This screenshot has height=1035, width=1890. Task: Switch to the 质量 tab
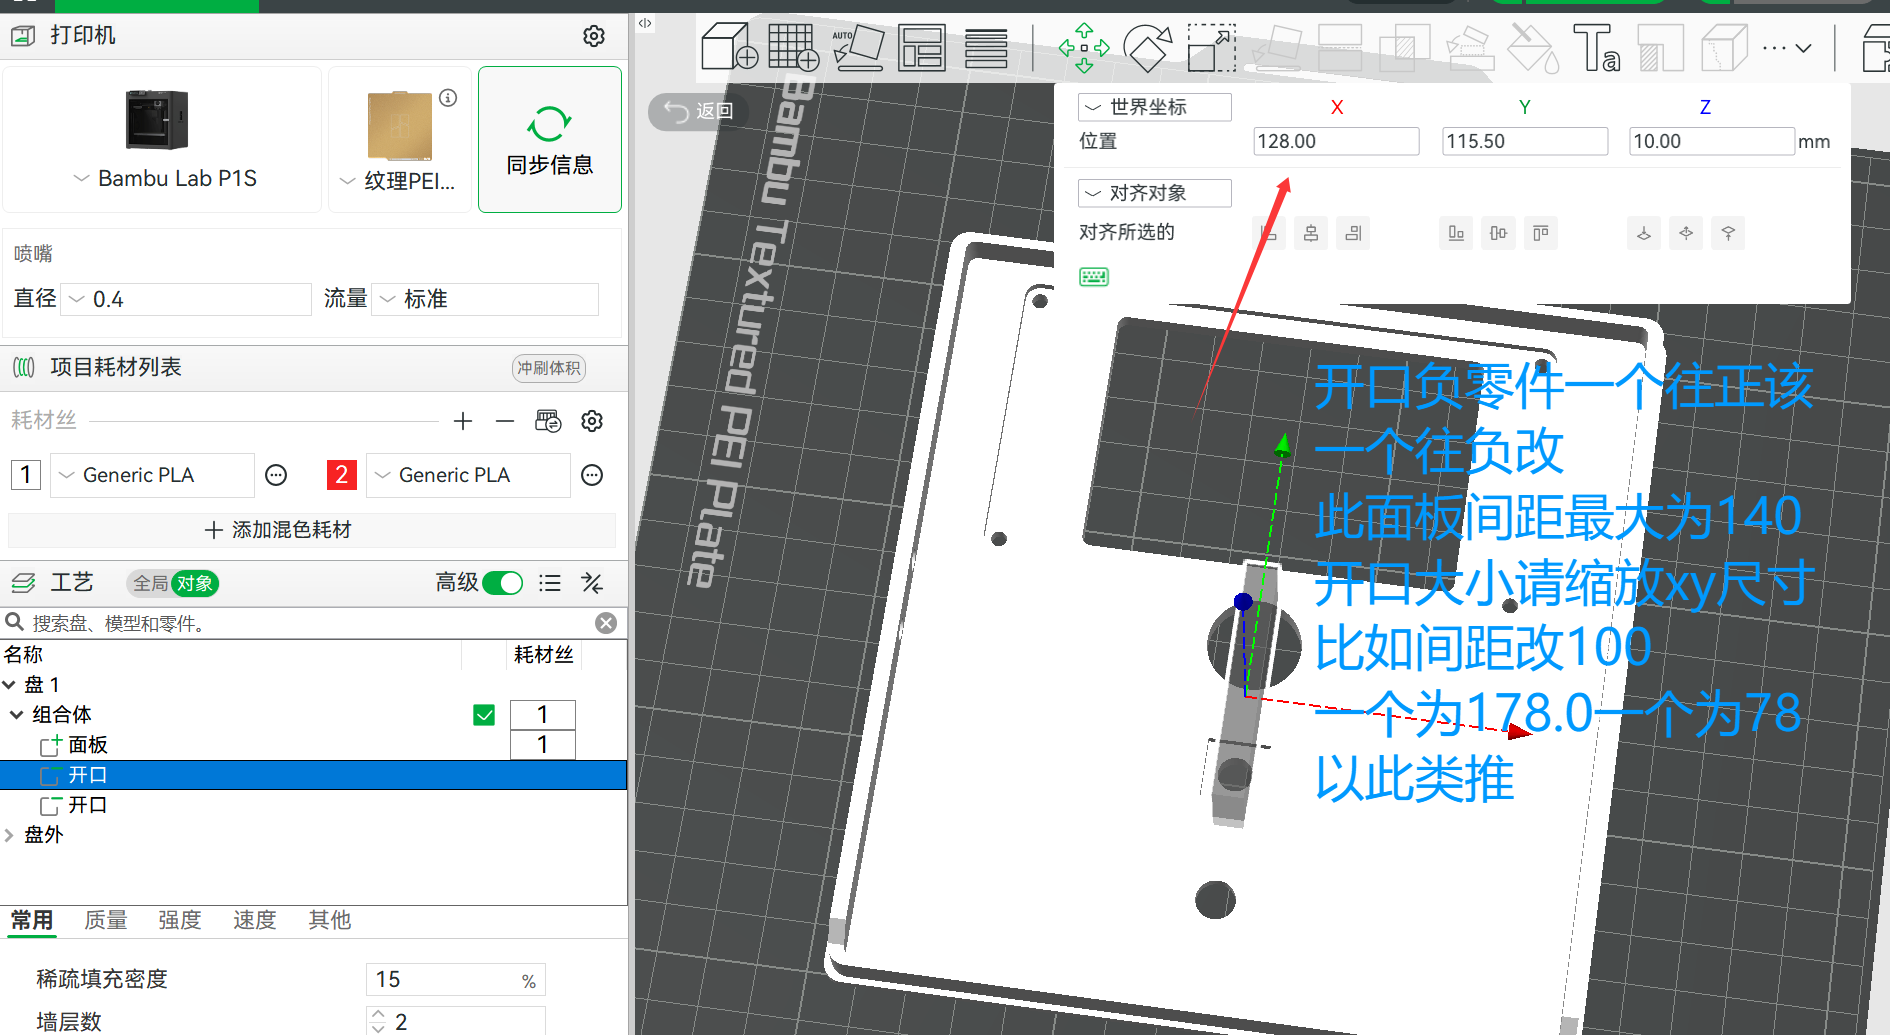pyautogui.click(x=106, y=920)
